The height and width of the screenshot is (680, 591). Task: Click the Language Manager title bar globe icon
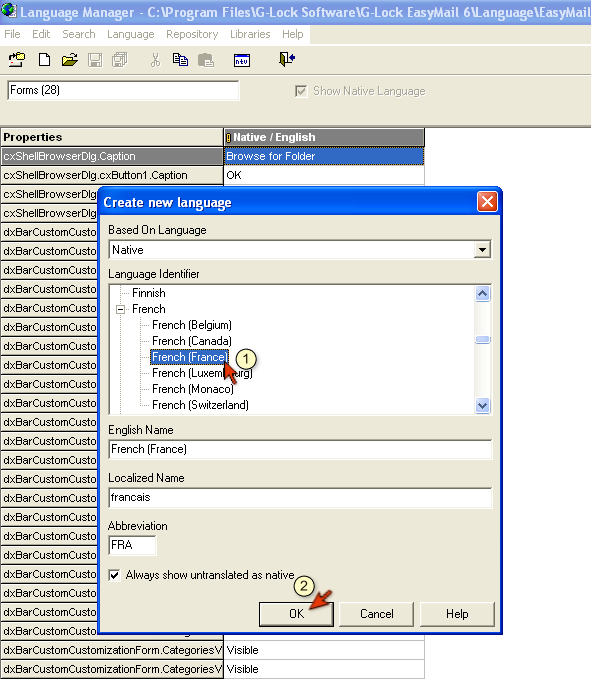[x=9, y=10]
